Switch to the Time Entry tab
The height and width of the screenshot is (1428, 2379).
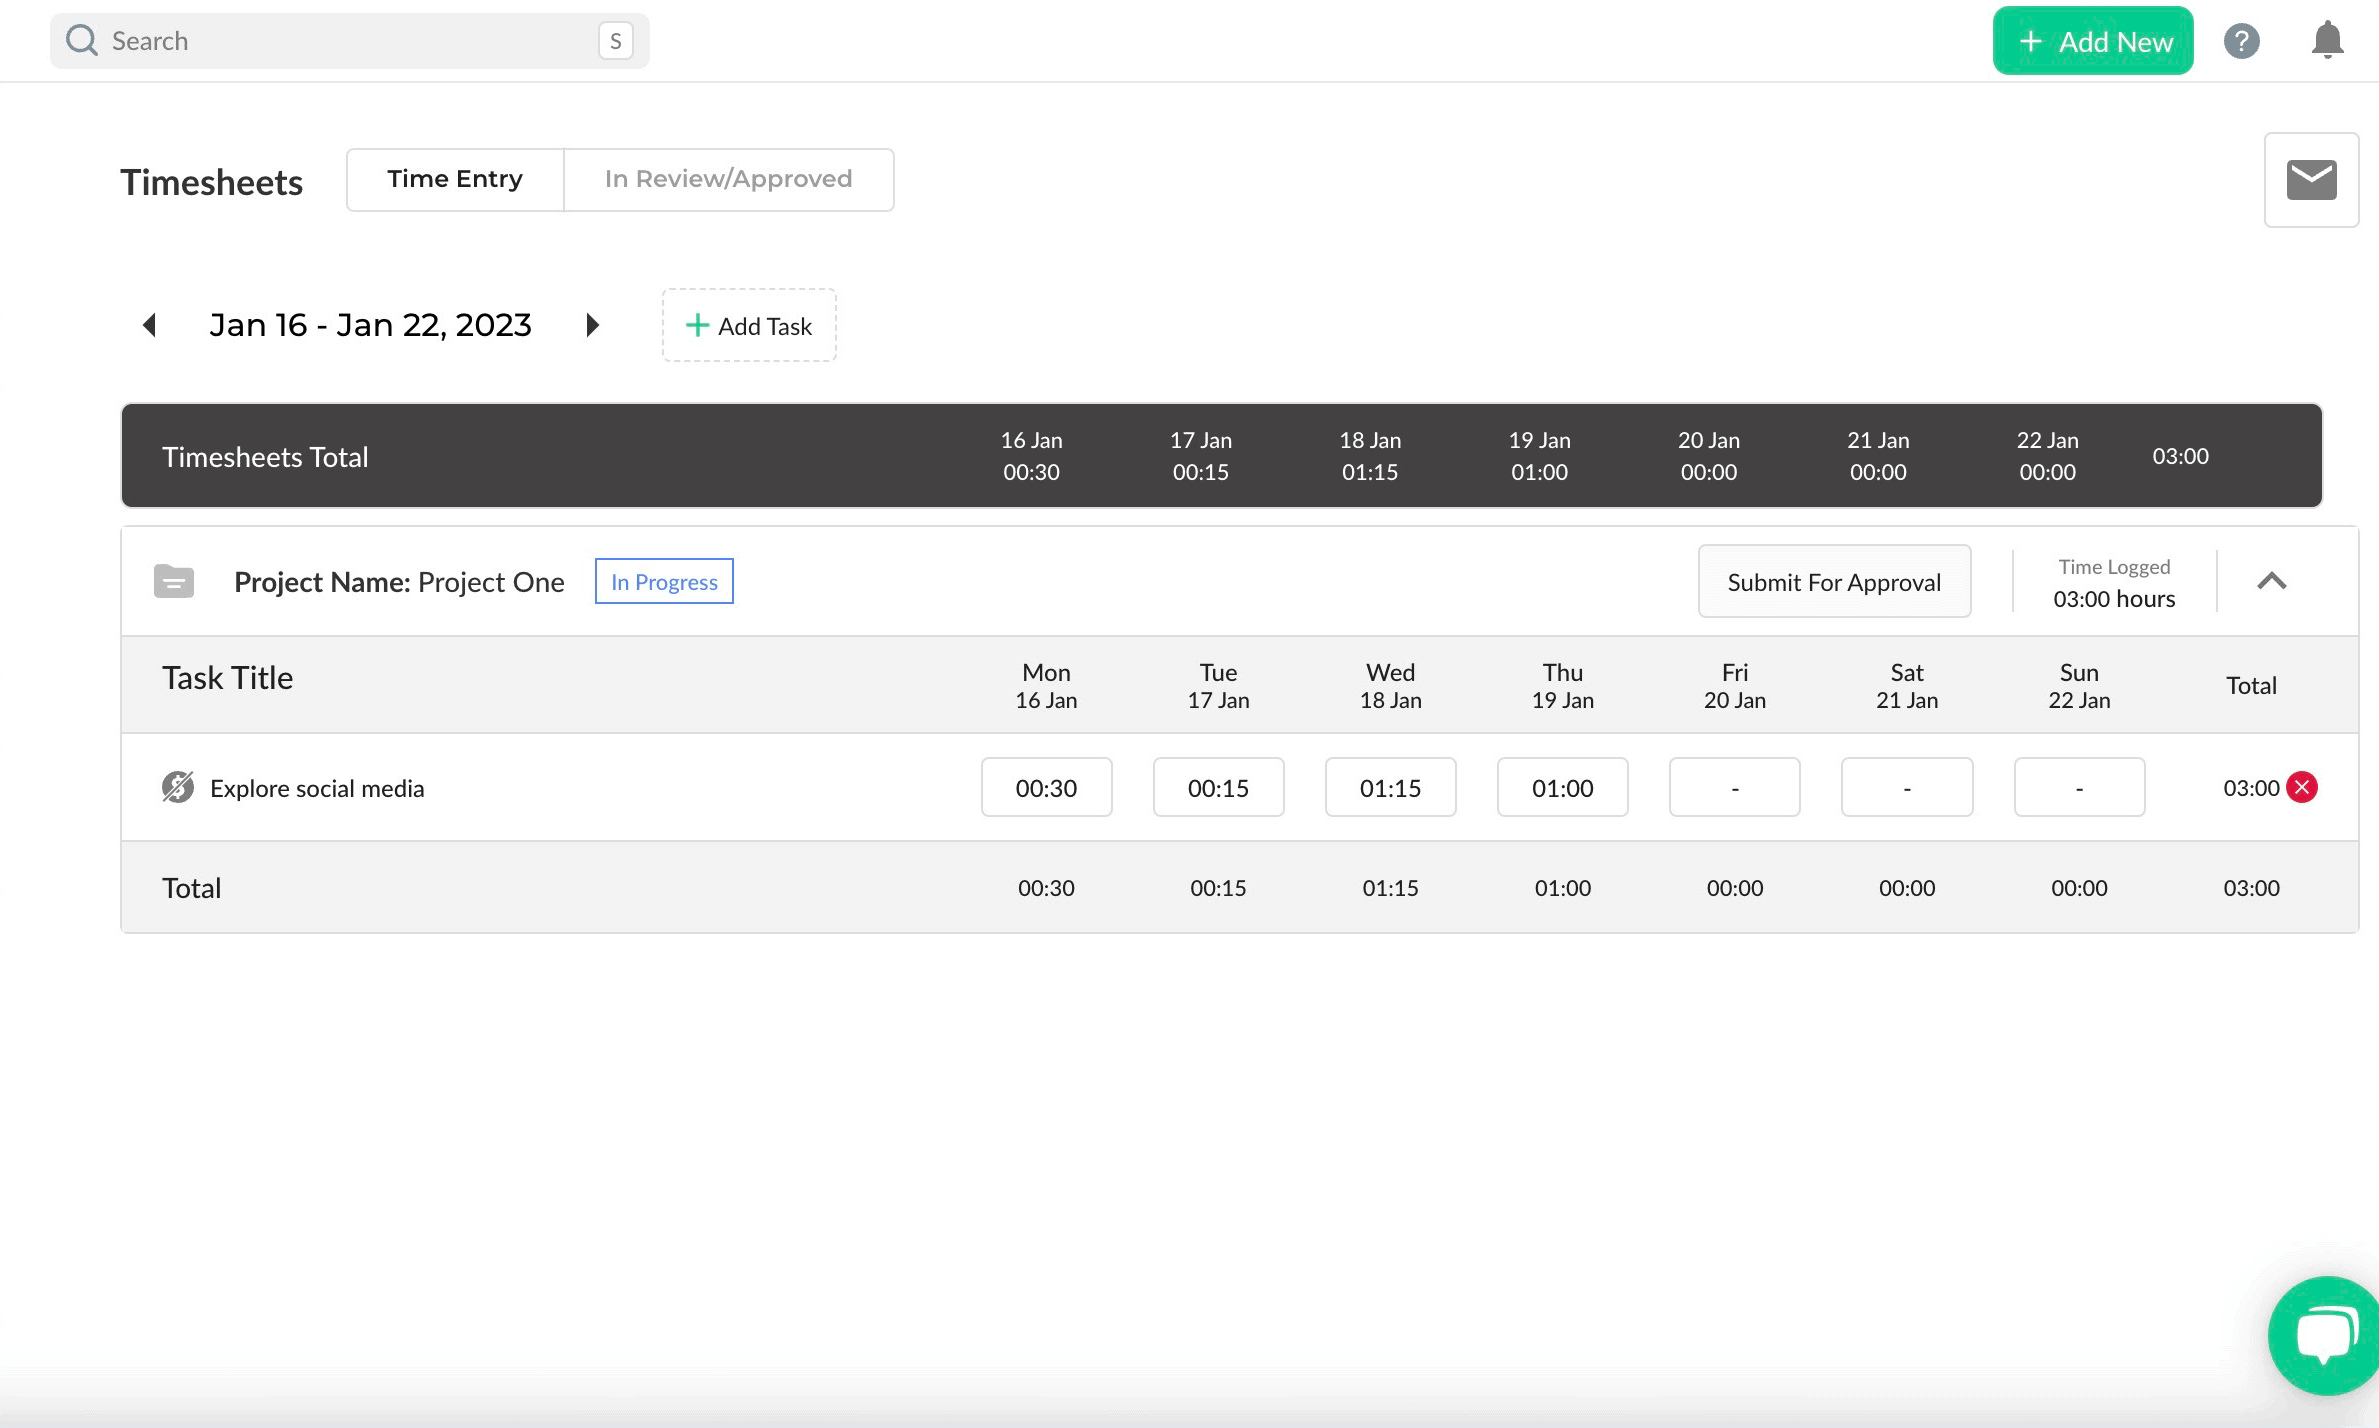(455, 180)
